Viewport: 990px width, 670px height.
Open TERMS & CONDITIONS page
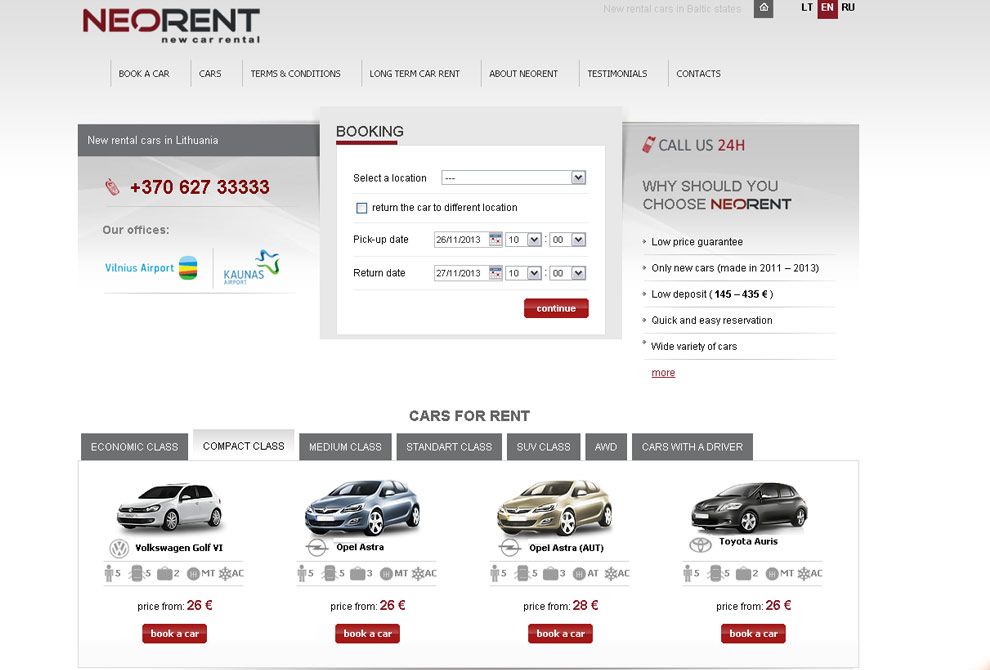[x=295, y=73]
